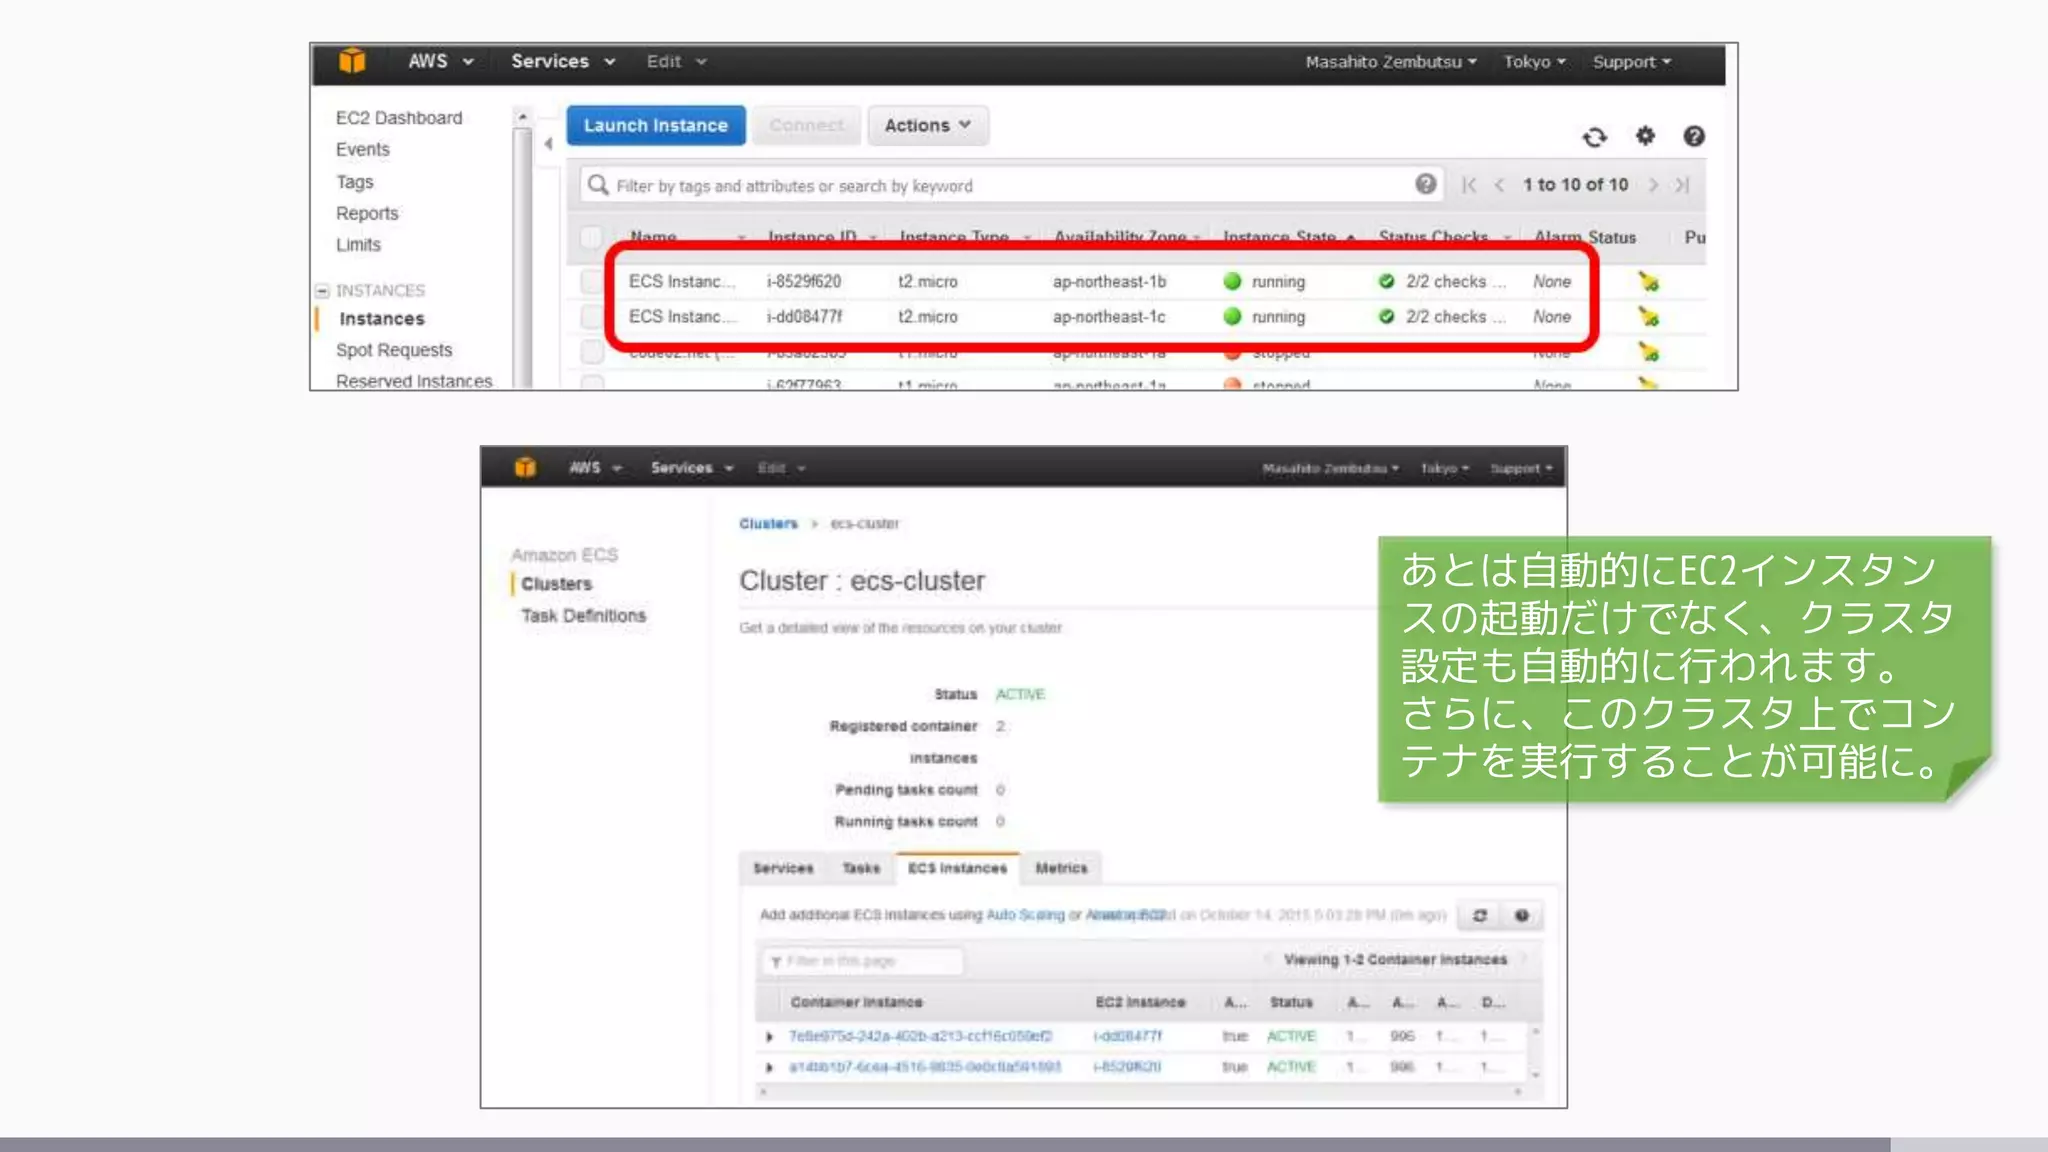The image size is (2048, 1152).
Task: Click tag icon in stopped instance row
Action: pos(1648,352)
